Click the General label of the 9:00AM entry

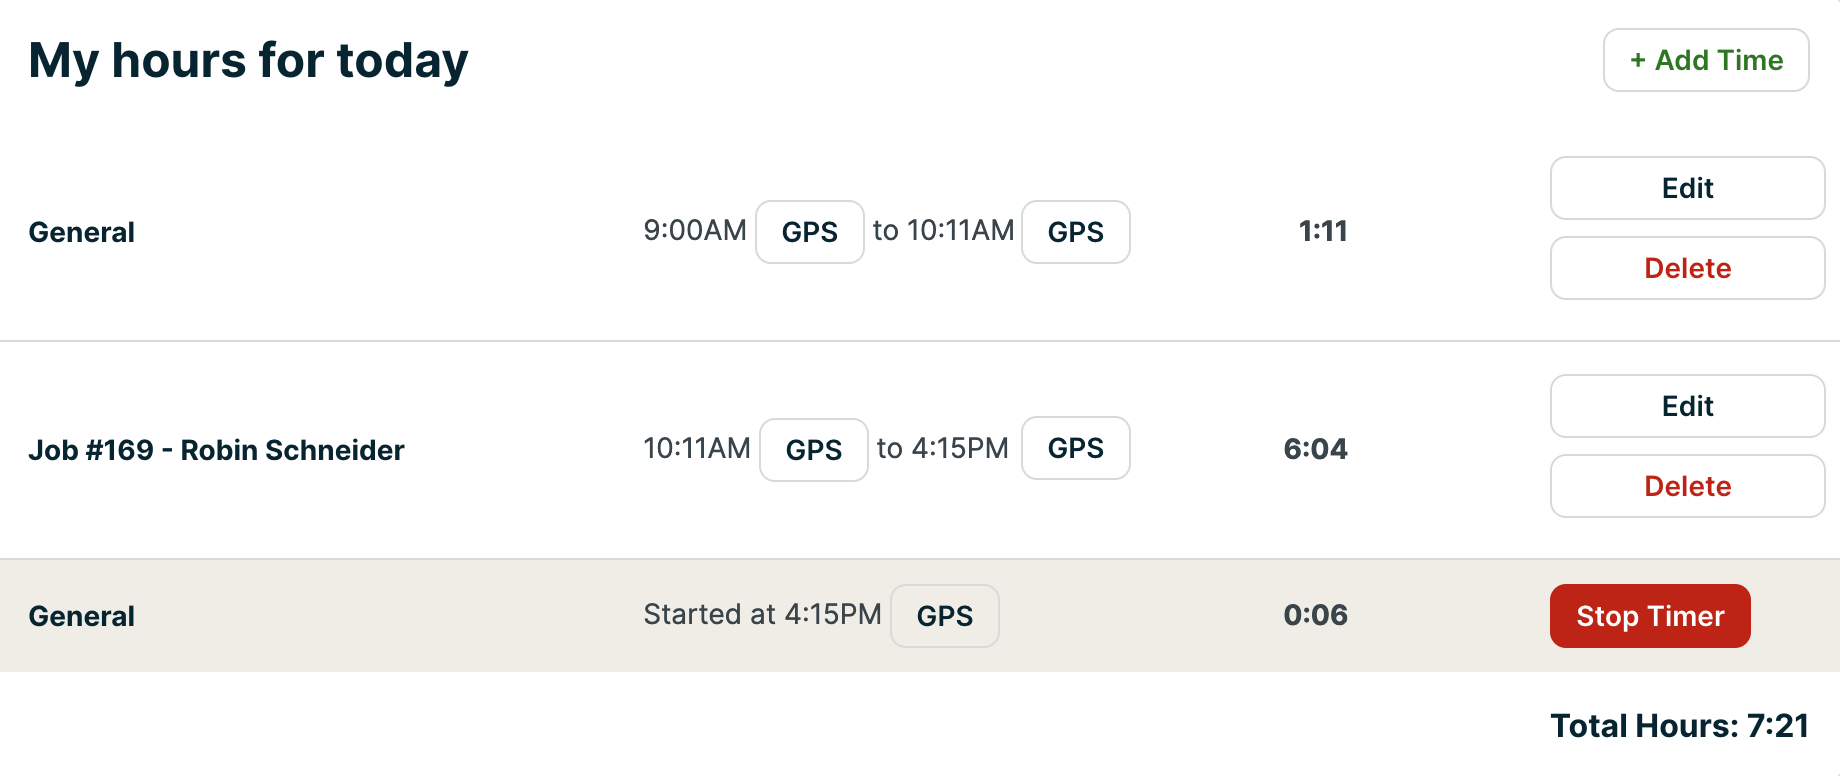point(81,232)
